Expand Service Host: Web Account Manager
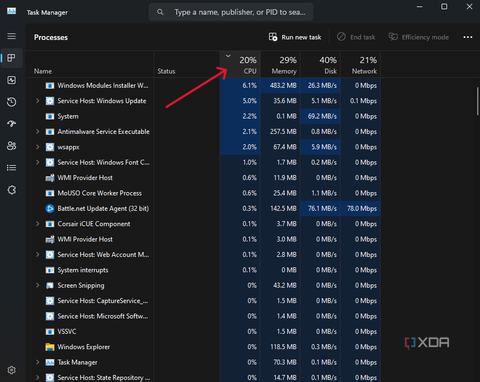Viewport: 480px width, 382px height. (37, 255)
